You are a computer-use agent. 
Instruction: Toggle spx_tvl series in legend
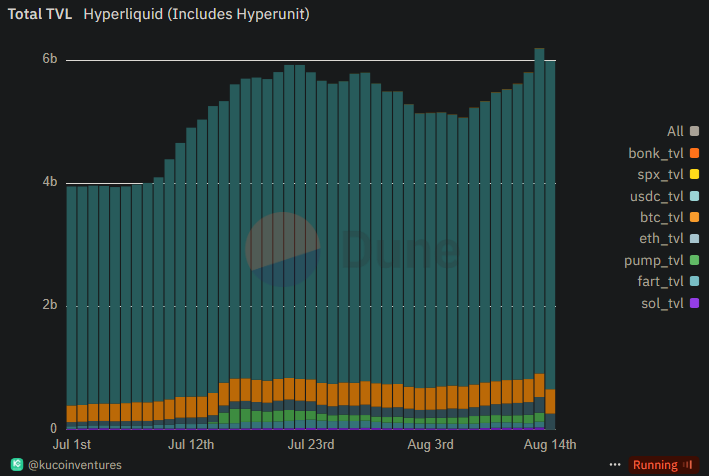pyautogui.click(x=668, y=174)
